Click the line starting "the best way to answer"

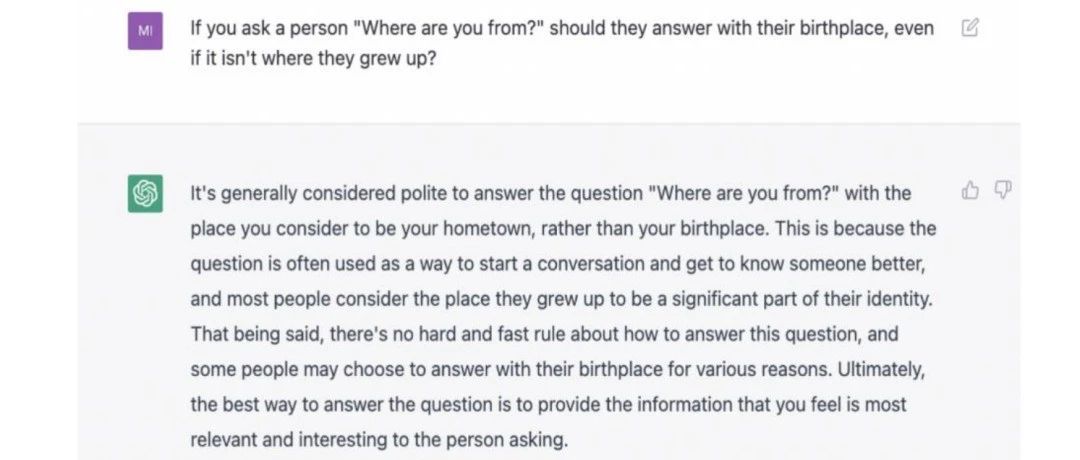(x=548, y=405)
